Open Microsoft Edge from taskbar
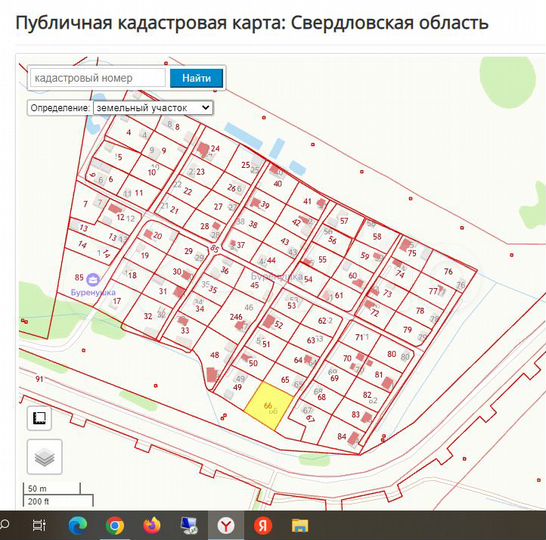This screenshot has width=546, height=540. pos(78,525)
